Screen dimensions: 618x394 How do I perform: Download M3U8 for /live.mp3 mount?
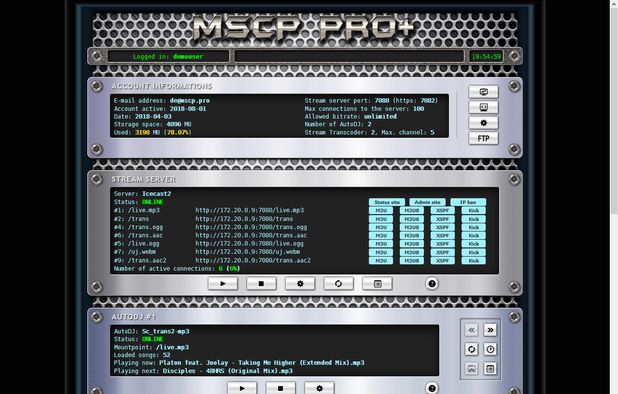[411, 210]
